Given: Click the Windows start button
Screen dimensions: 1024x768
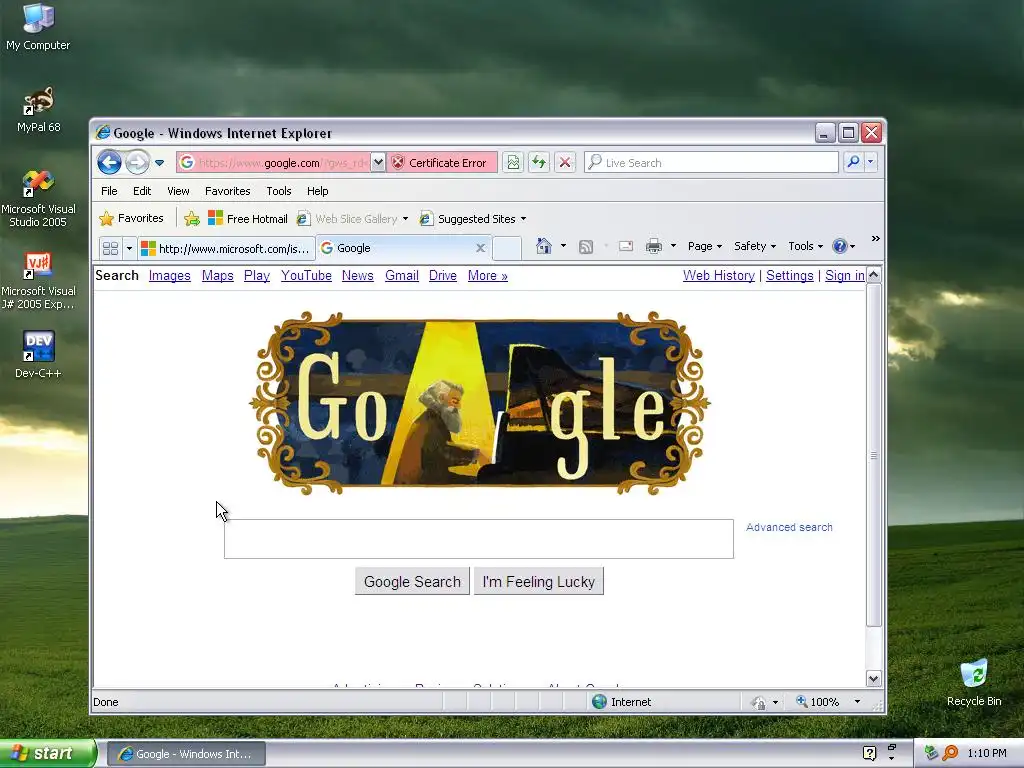Looking at the screenshot, I should [48, 753].
